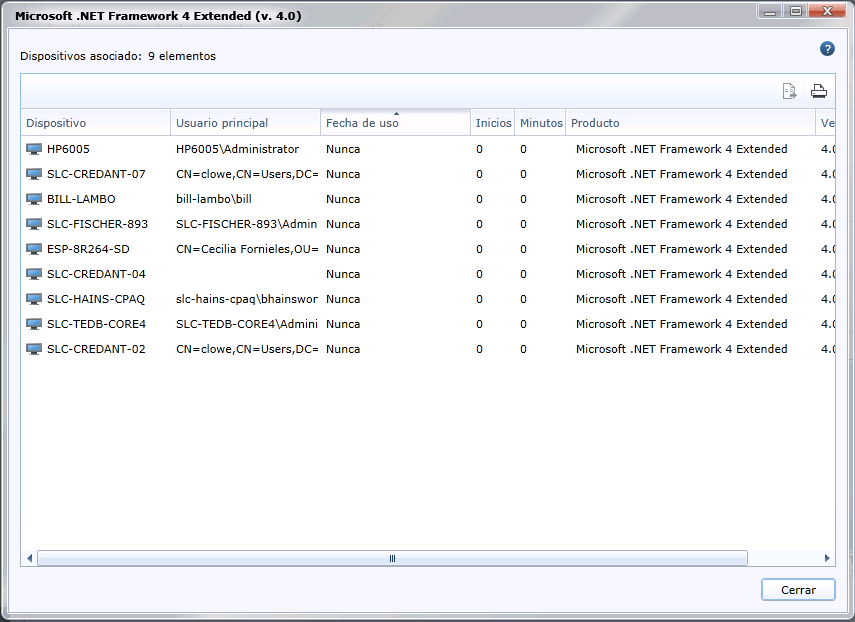Sort by Fecha de uso column header

(395, 123)
